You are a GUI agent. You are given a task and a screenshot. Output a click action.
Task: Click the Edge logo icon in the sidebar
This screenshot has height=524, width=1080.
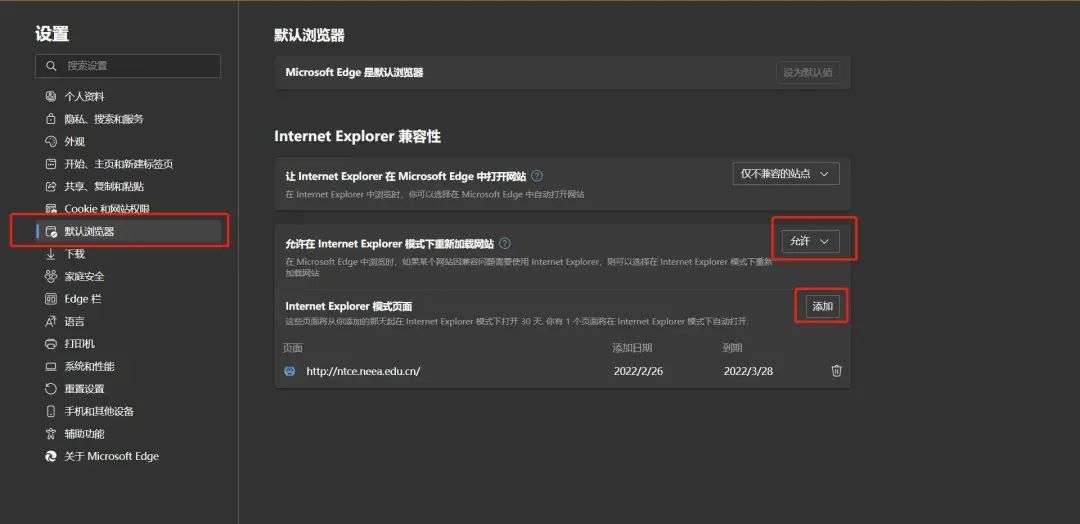click(50, 456)
